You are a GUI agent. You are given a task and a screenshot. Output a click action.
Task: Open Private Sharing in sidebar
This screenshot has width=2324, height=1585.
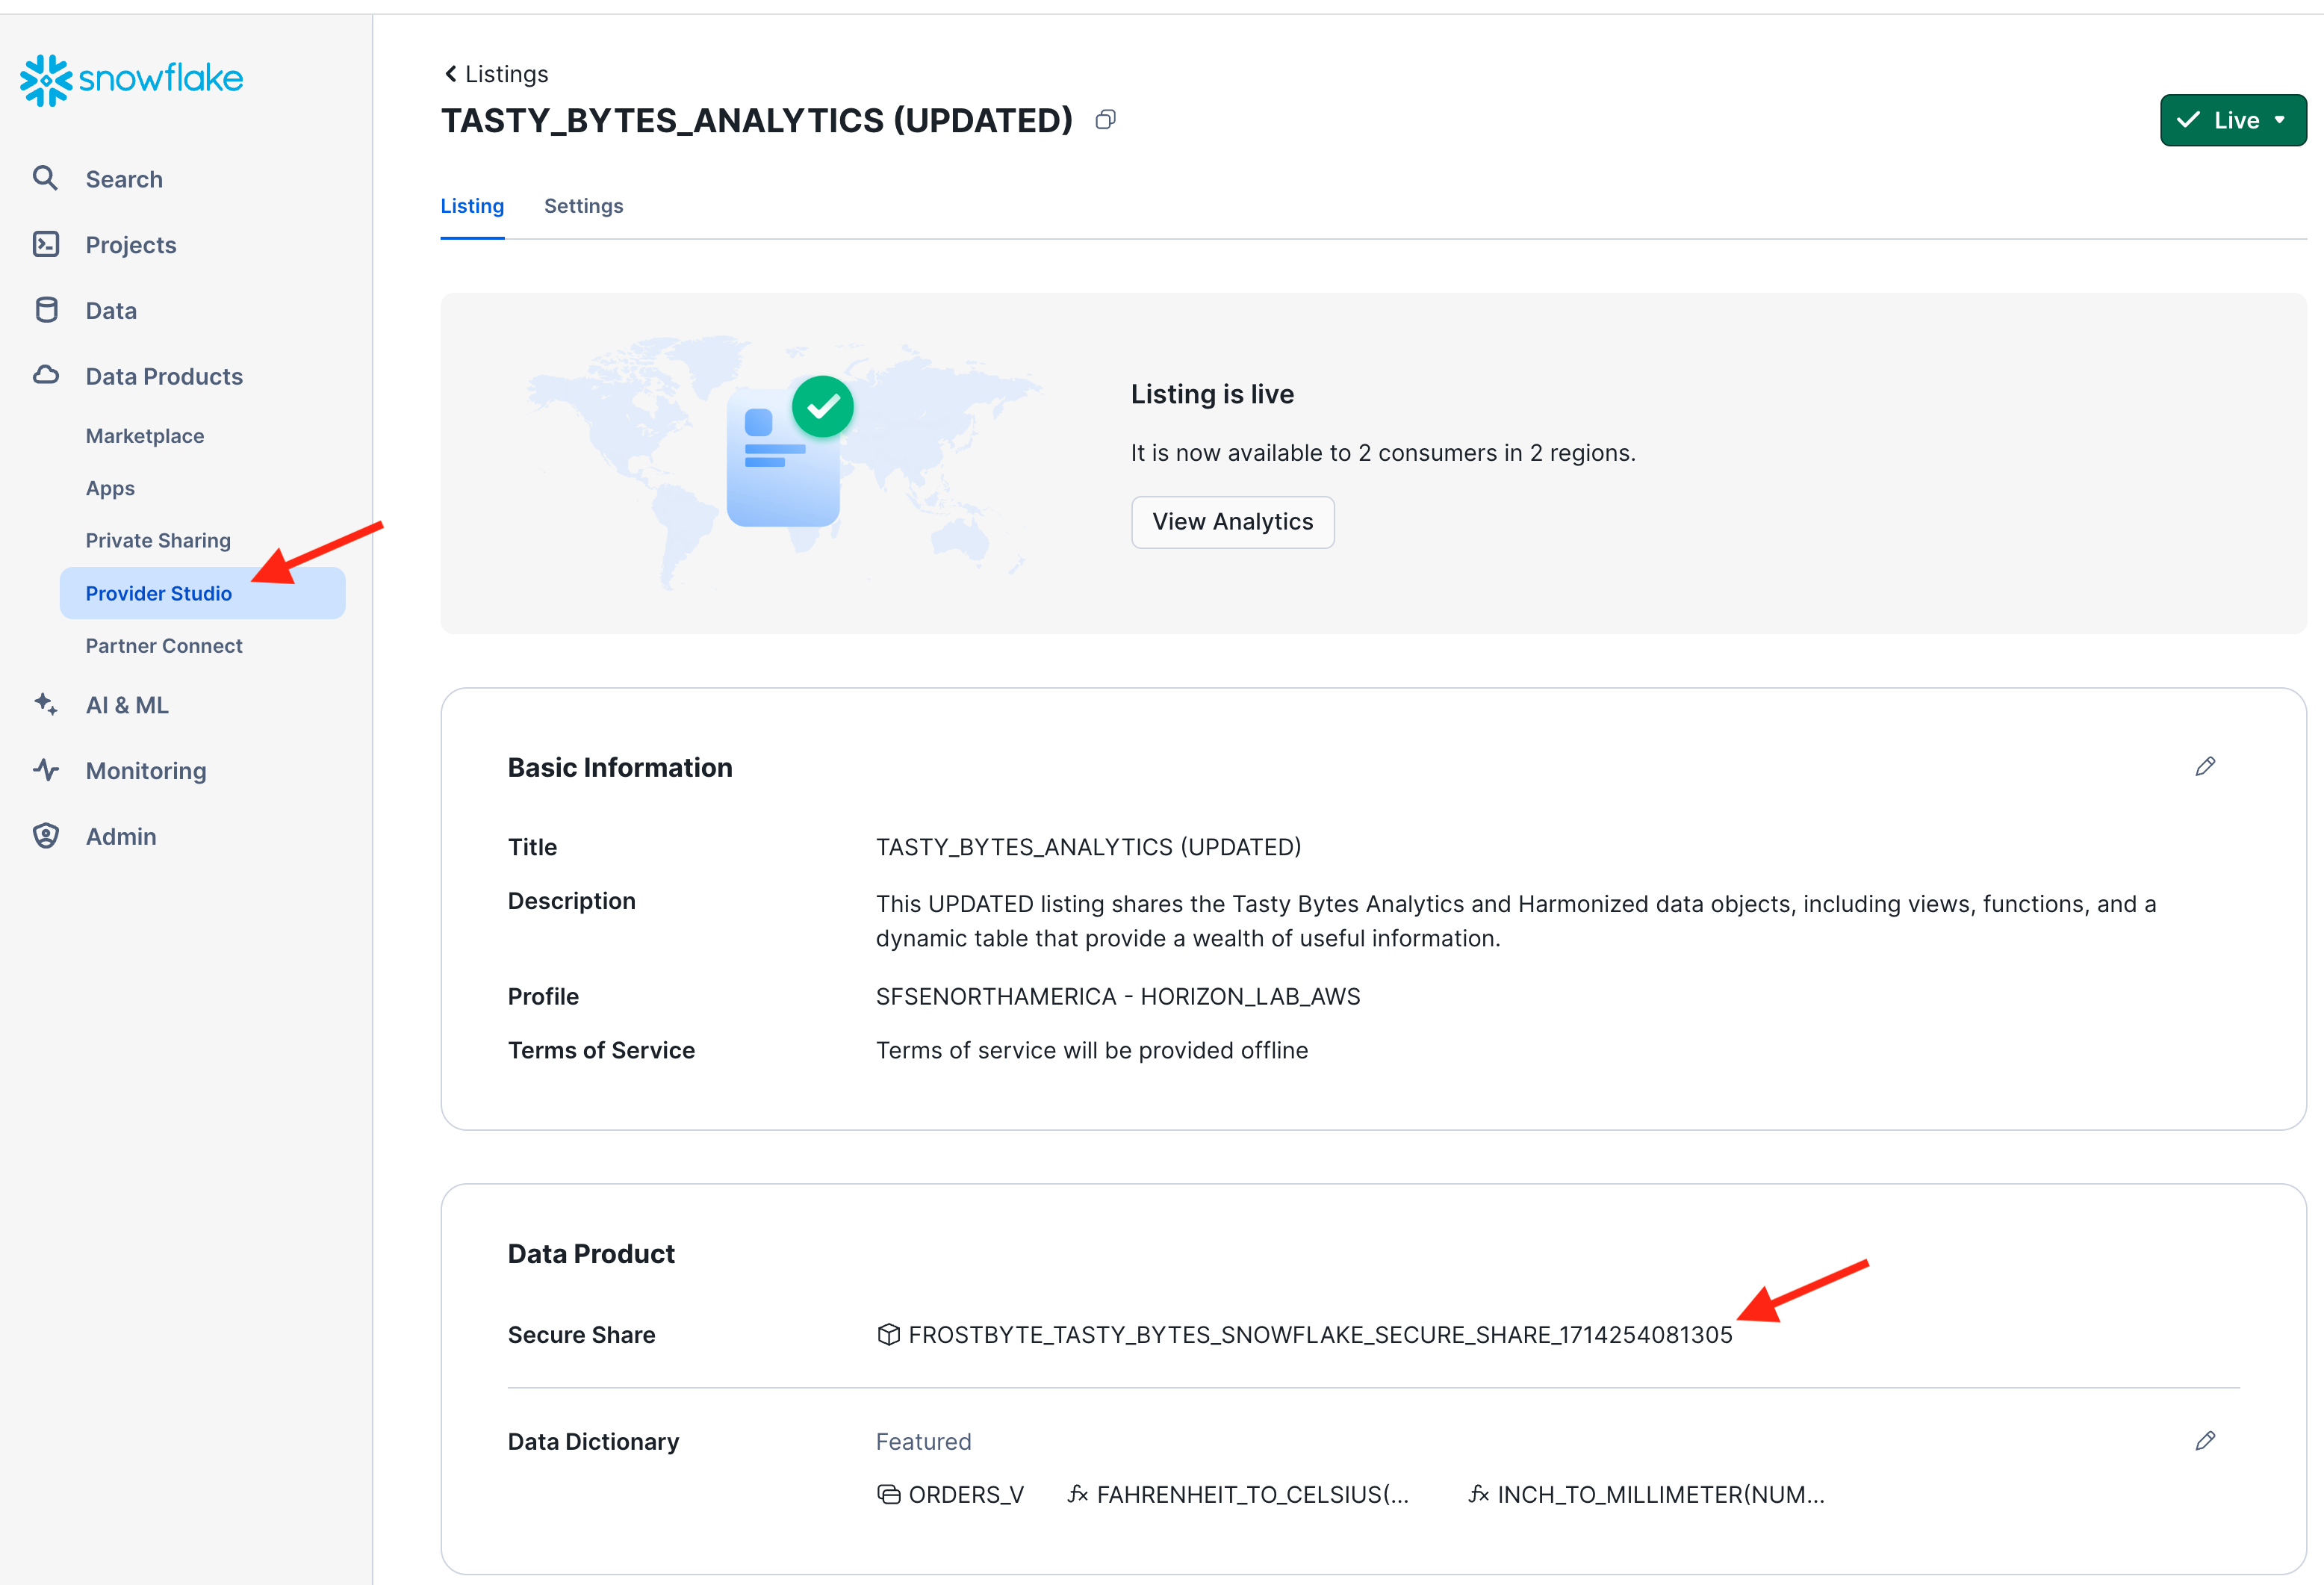point(158,540)
